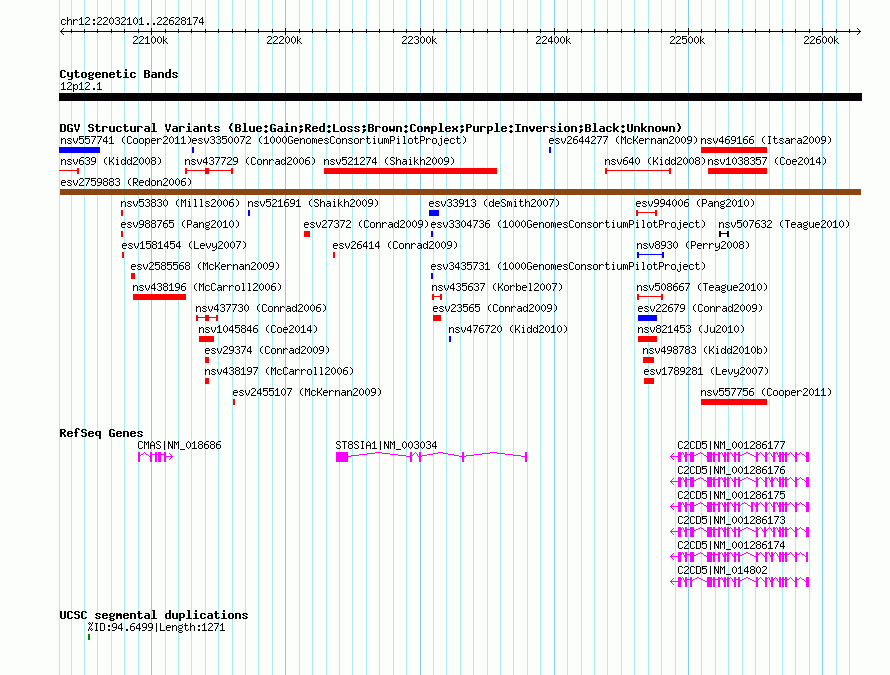Click the brown esv2759883 complex variant bar
Image resolution: width=890 pixels, height=675 pixels.
(460, 192)
